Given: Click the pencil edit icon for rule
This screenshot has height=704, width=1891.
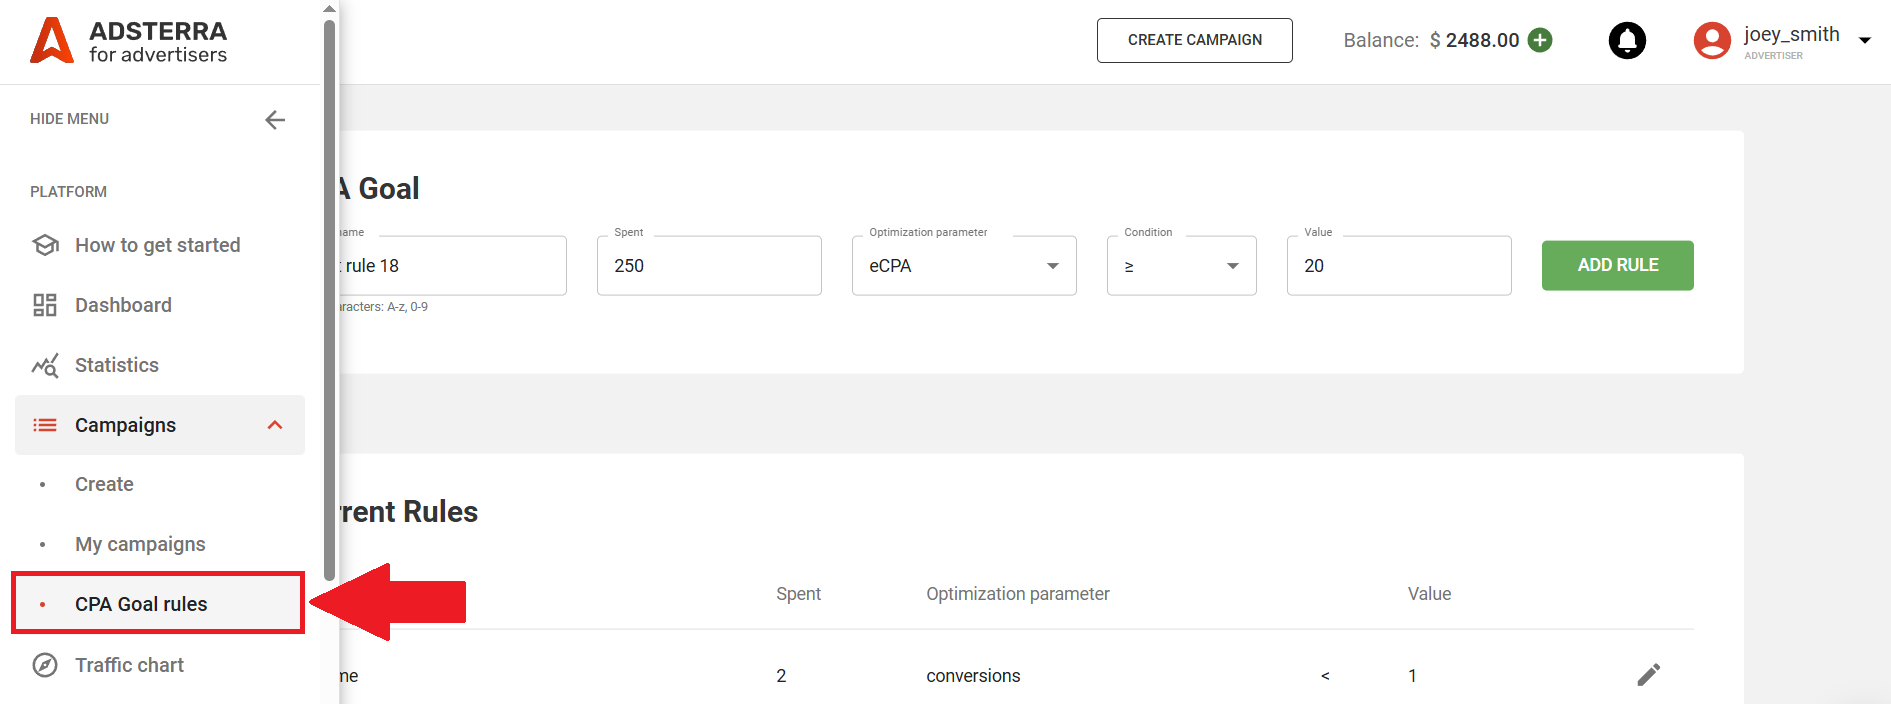Looking at the screenshot, I should tap(1648, 675).
